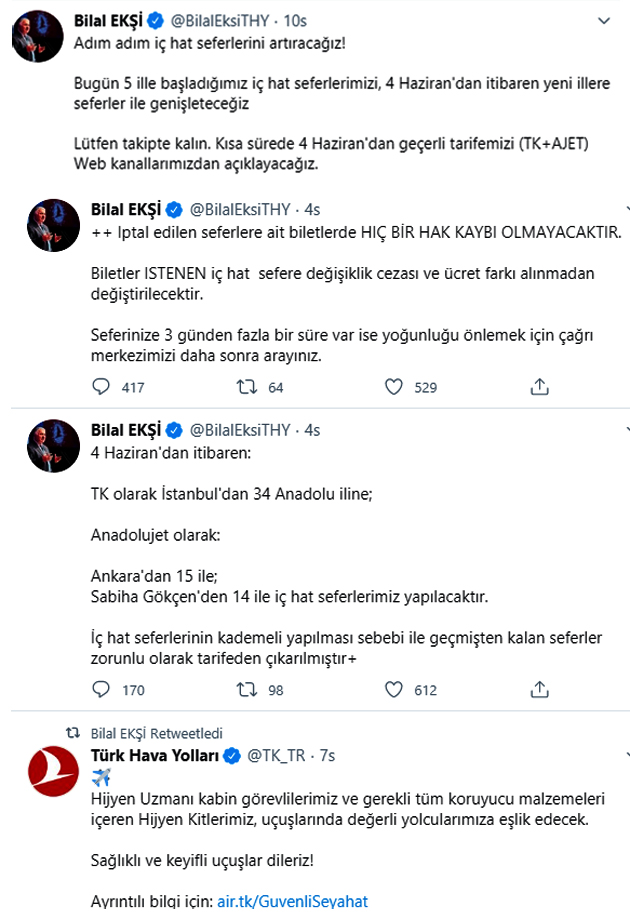Open Türk Hava Yolları profile name
The image size is (630, 919).
click(x=155, y=755)
